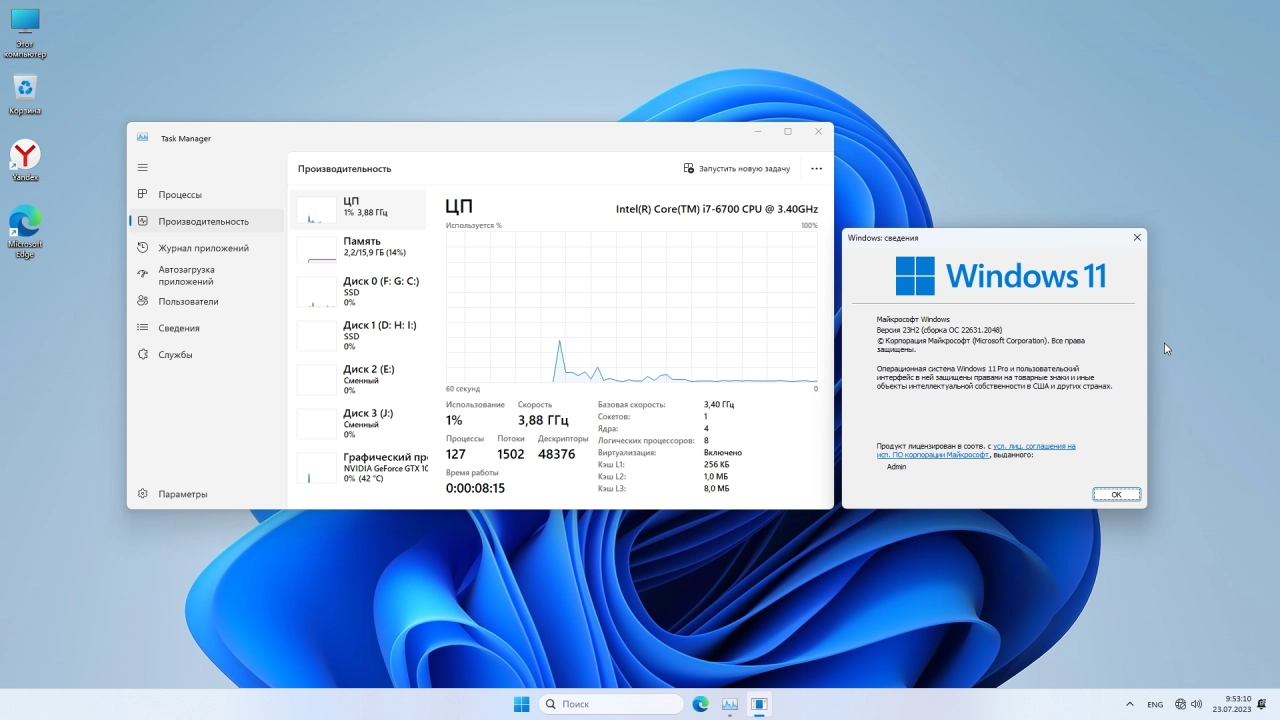Click the 8,0 МБ L3 cache value
The height and width of the screenshot is (720, 1280).
[x=716, y=488]
